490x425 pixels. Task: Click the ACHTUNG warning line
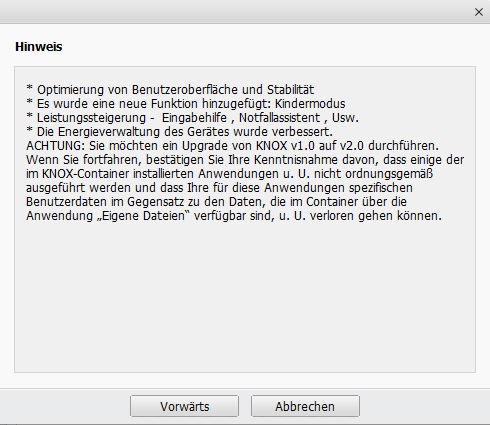click(x=232, y=146)
